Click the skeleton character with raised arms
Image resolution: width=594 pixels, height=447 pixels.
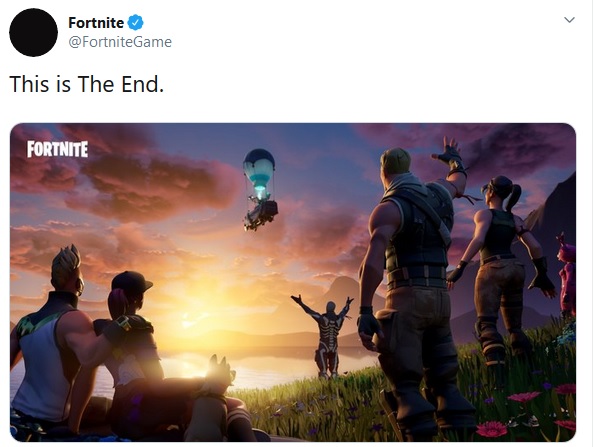(326, 335)
